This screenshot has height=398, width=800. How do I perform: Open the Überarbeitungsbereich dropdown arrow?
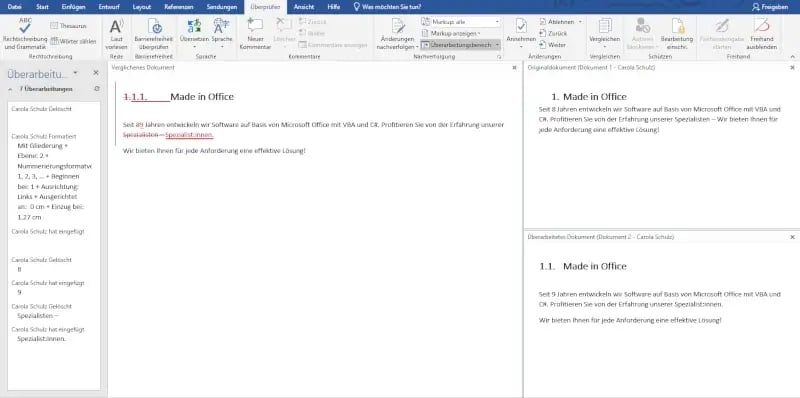point(497,45)
